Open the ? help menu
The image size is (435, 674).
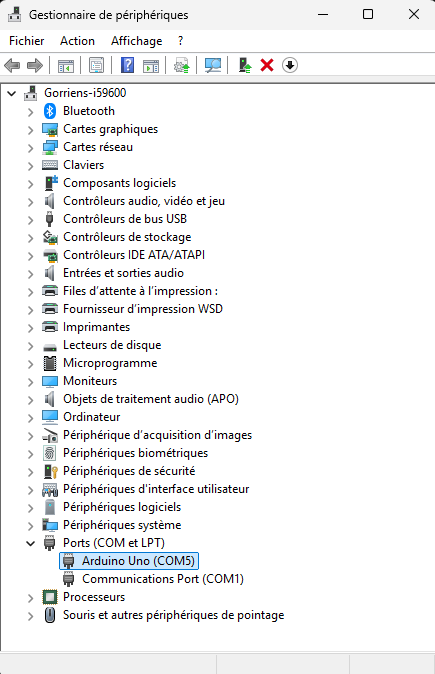coord(180,41)
